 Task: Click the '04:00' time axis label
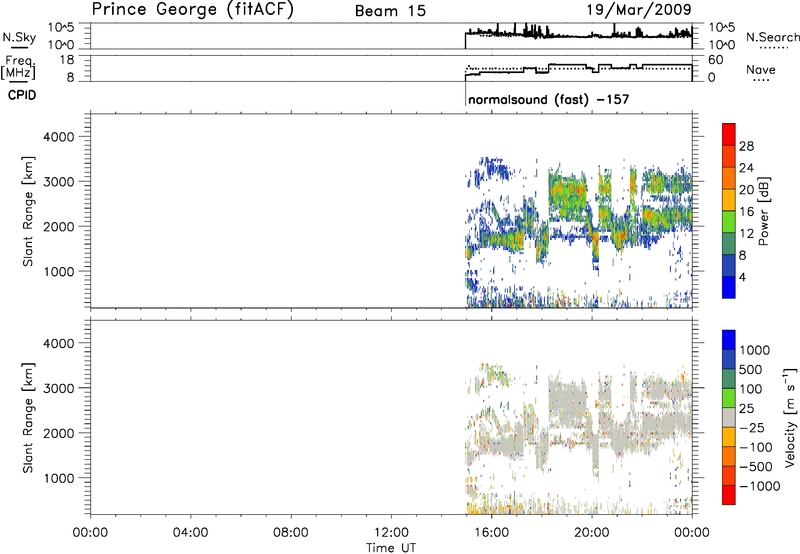(190, 533)
